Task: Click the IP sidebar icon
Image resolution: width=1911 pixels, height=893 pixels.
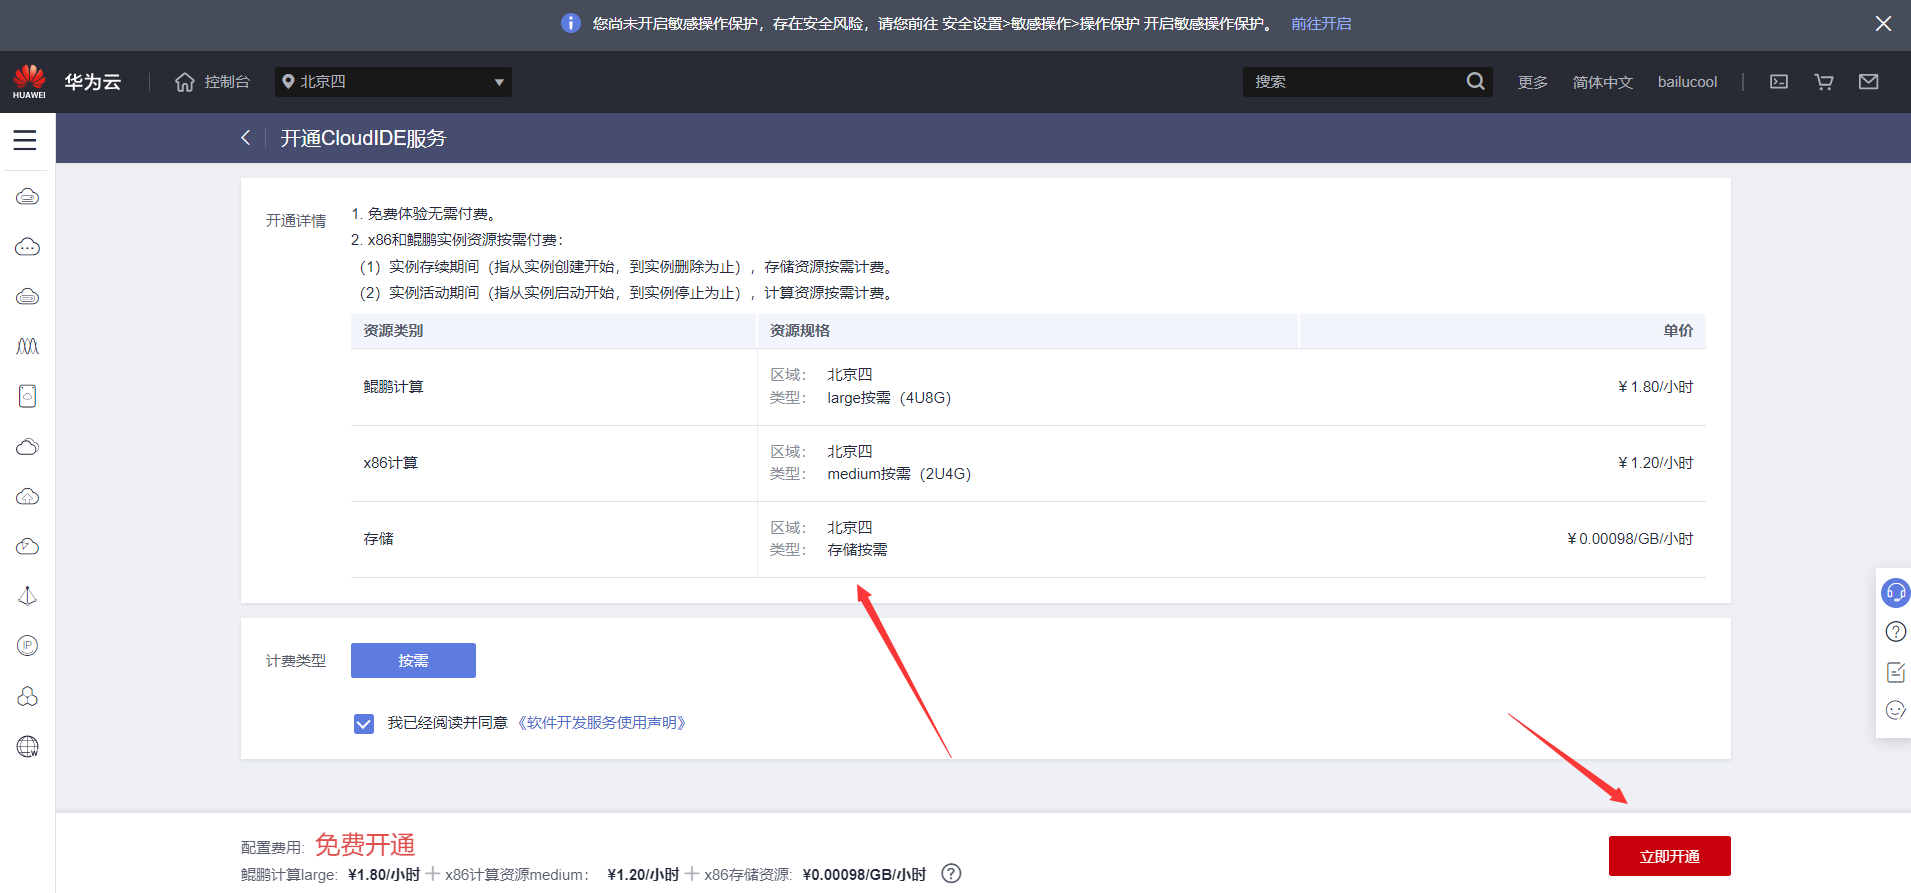Action: [28, 646]
